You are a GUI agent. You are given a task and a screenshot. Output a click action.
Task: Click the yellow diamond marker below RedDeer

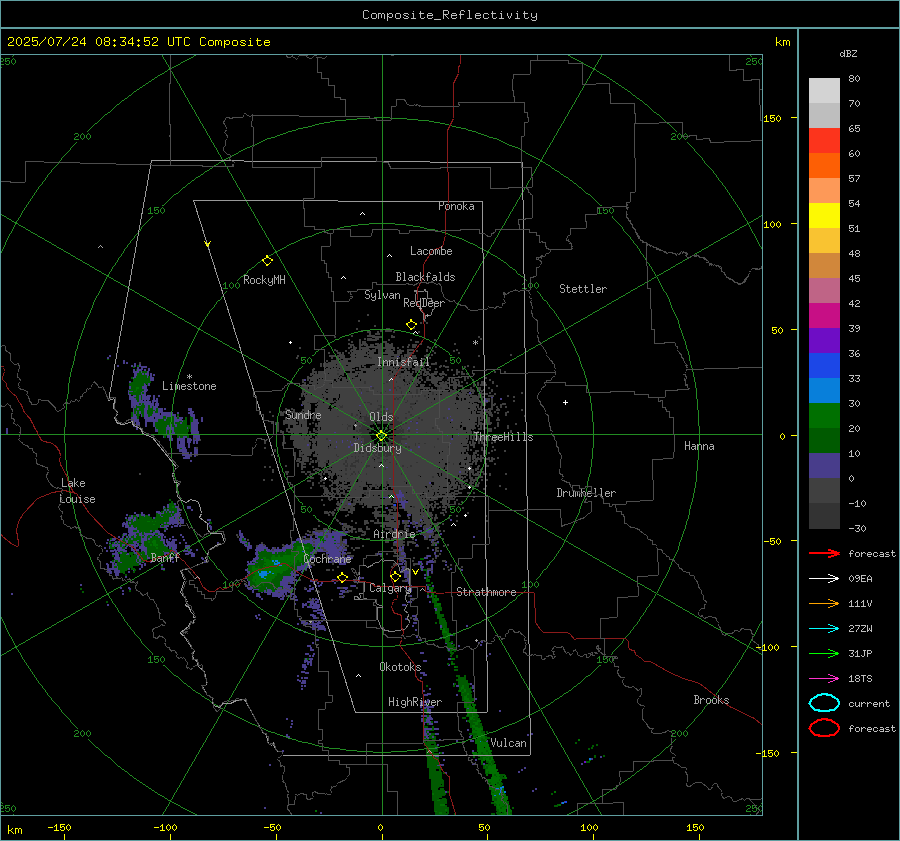pyautogui.click(x=411, y=324)
